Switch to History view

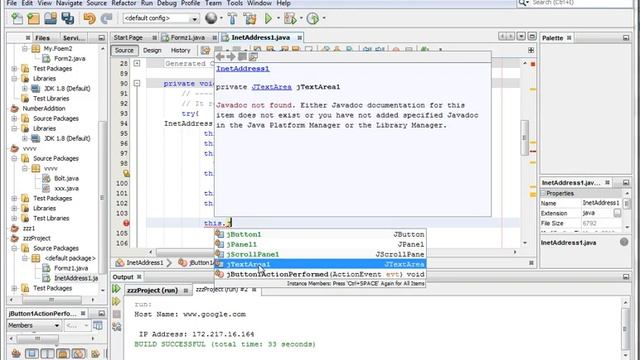(180, 50)
